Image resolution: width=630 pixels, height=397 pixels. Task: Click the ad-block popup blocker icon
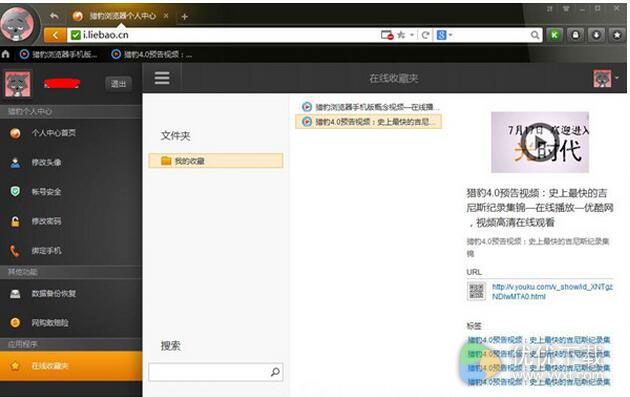387,35
